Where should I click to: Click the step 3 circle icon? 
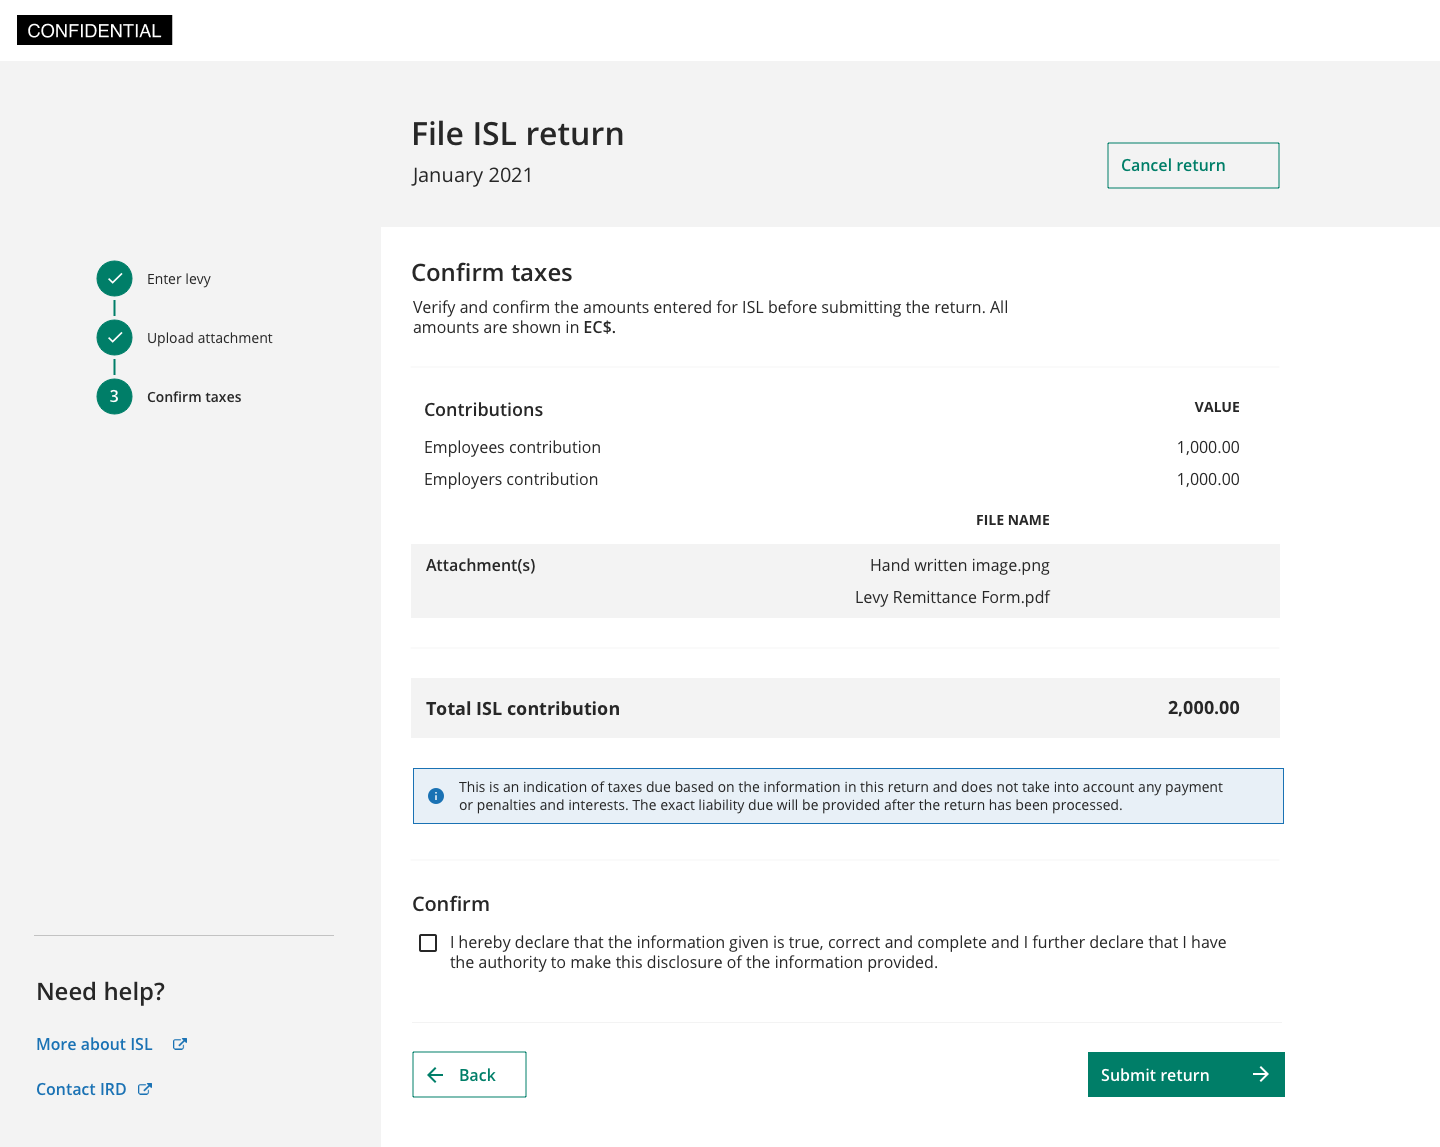114,397
